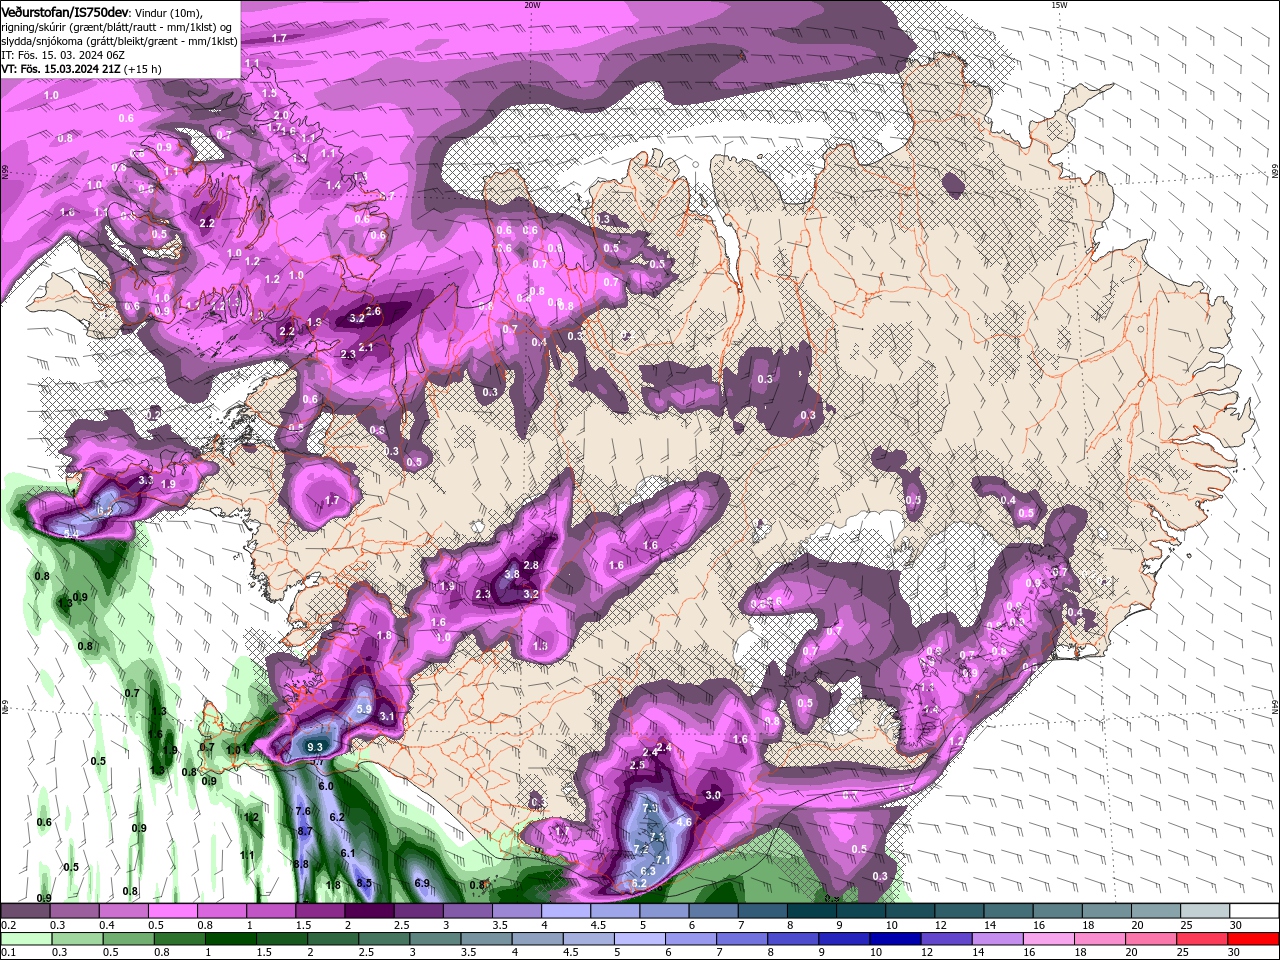Click the '2.6' precipitation value

tap(374, 311)
